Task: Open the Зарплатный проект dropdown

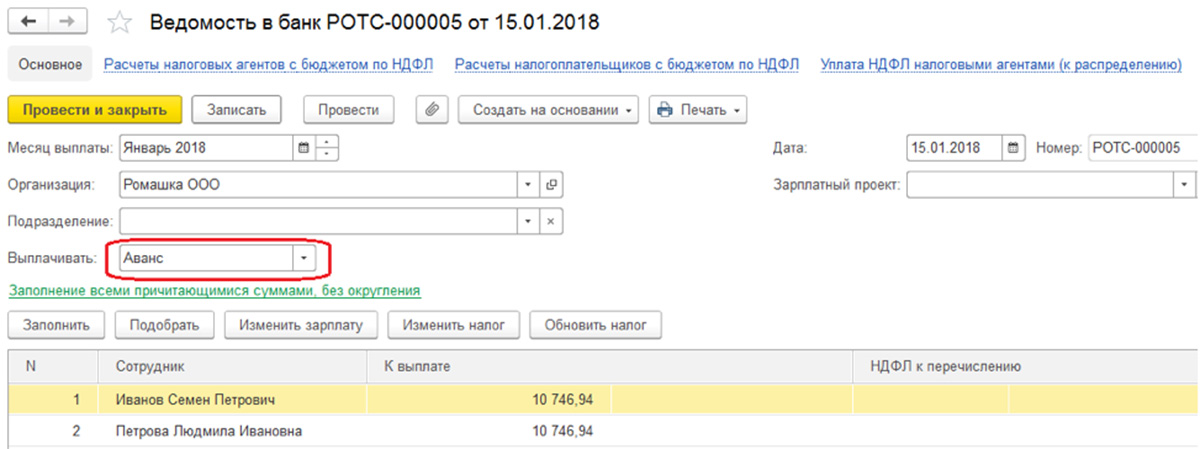Action: point(1185,185)
